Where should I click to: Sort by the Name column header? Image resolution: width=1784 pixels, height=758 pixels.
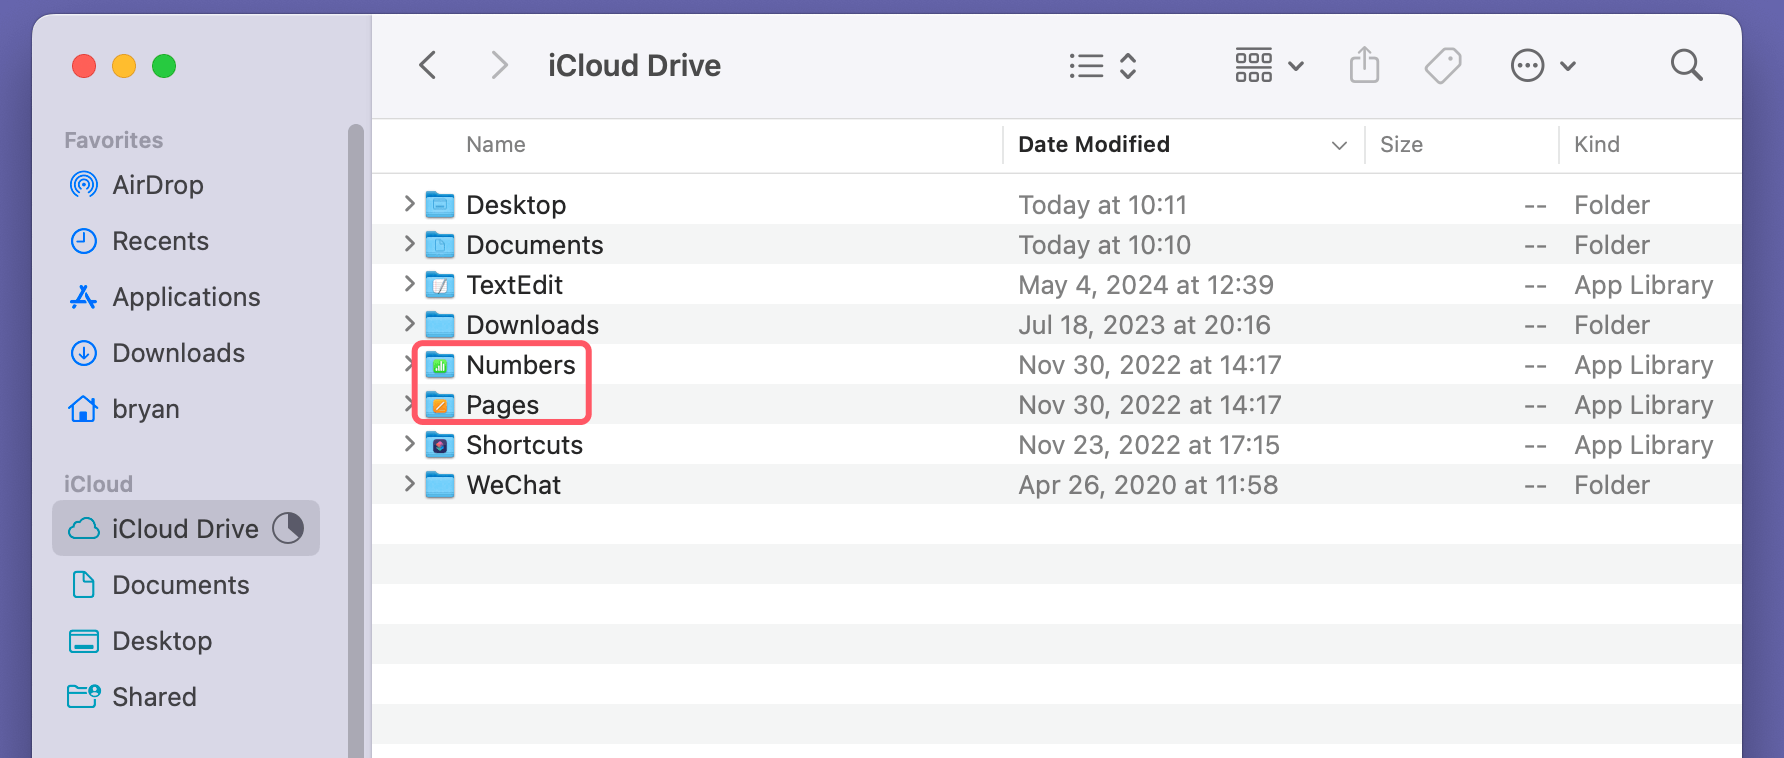click(x=496, y=145)
